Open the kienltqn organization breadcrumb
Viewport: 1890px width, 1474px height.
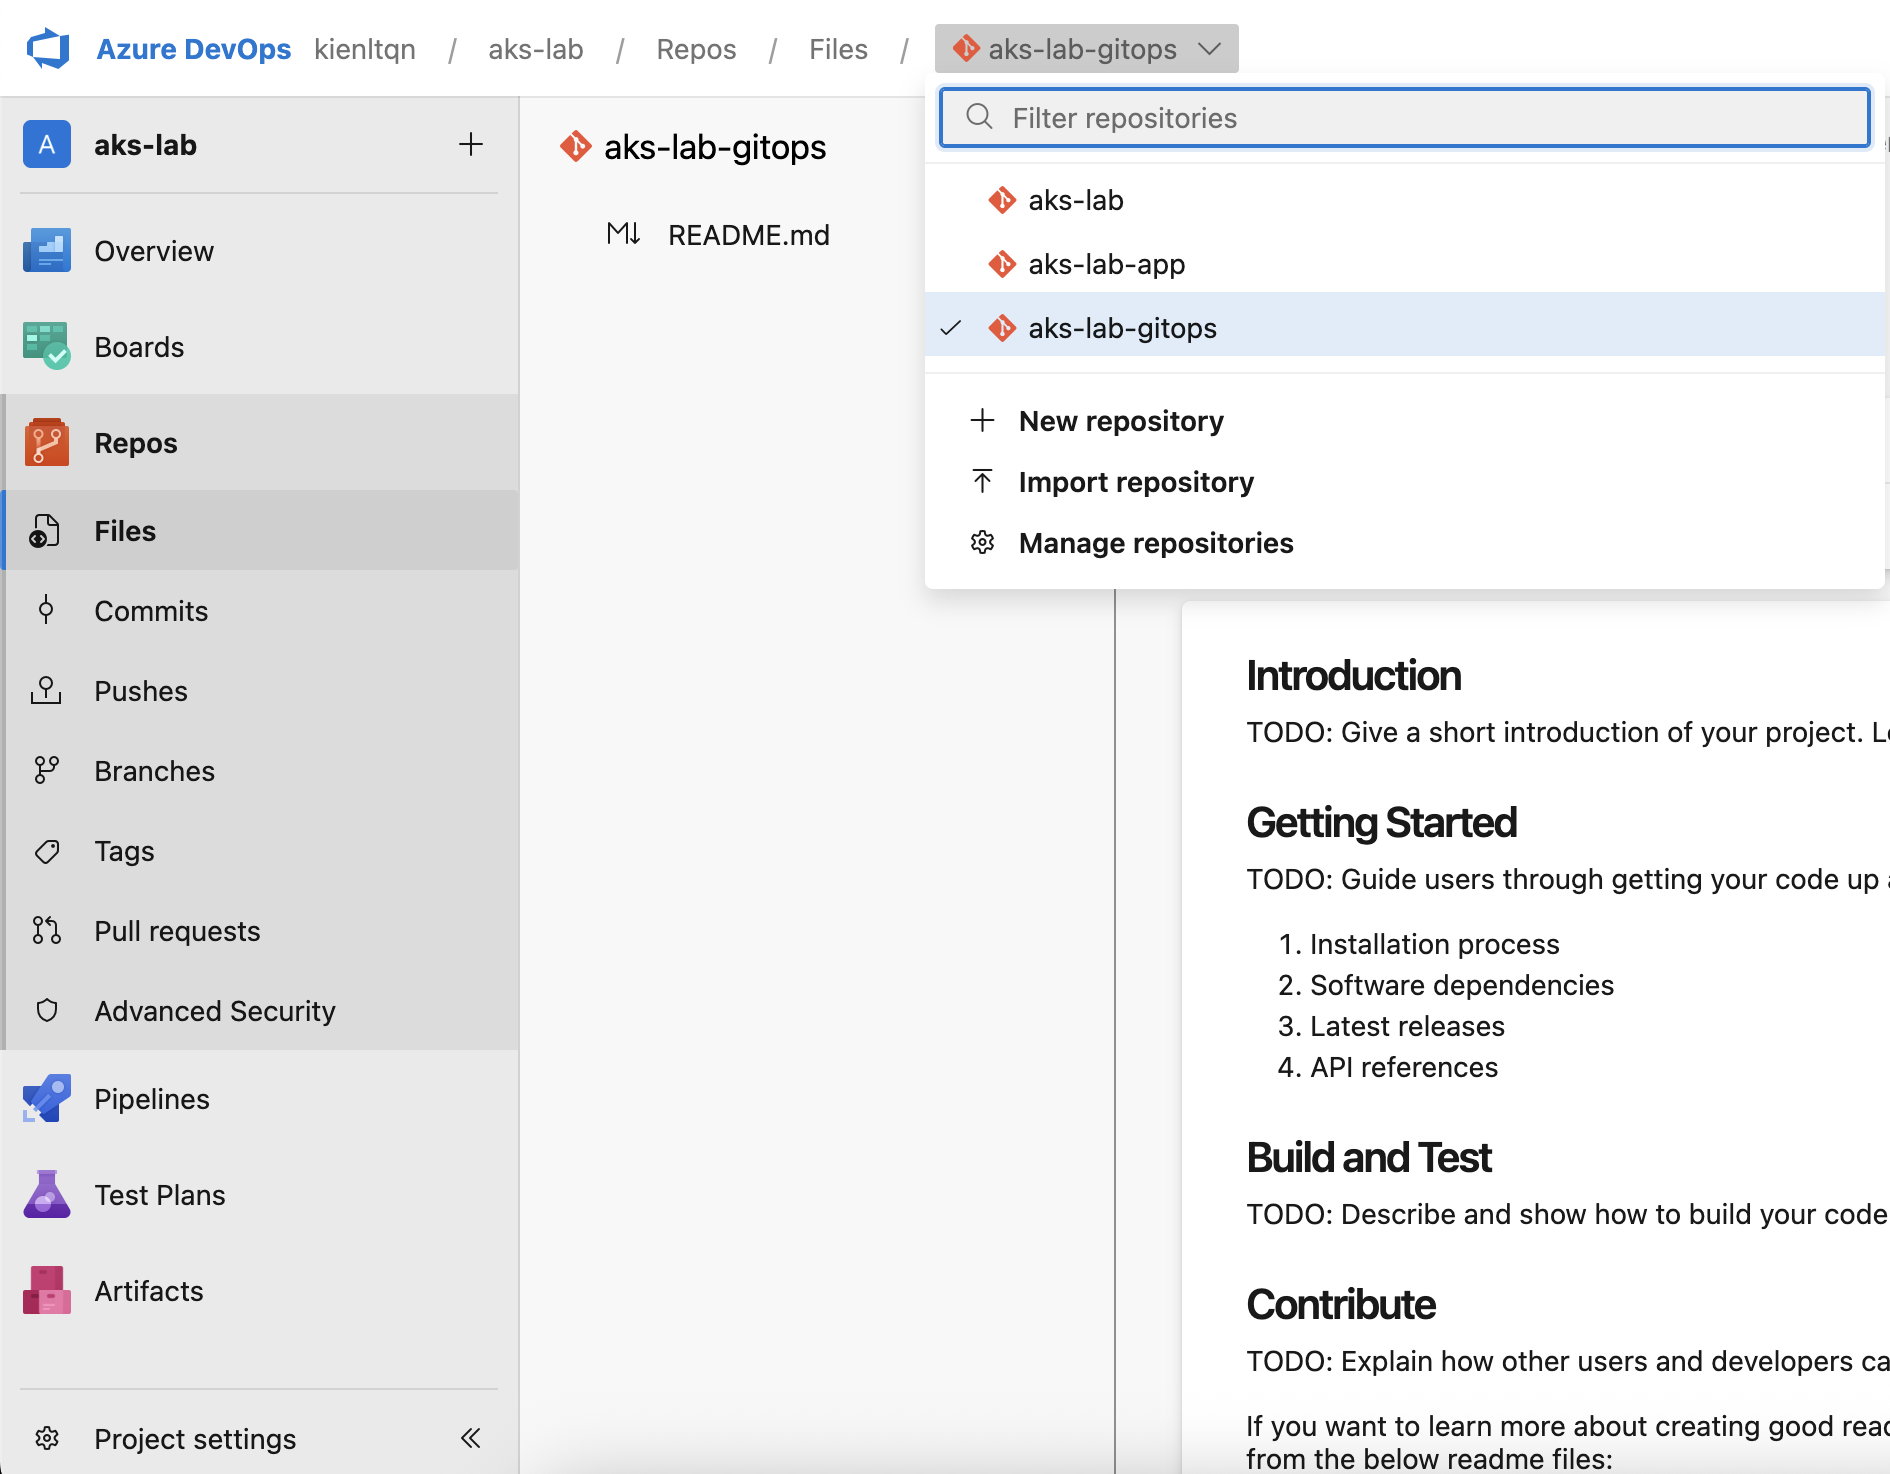pyautogui.click(x=365, y=49)
